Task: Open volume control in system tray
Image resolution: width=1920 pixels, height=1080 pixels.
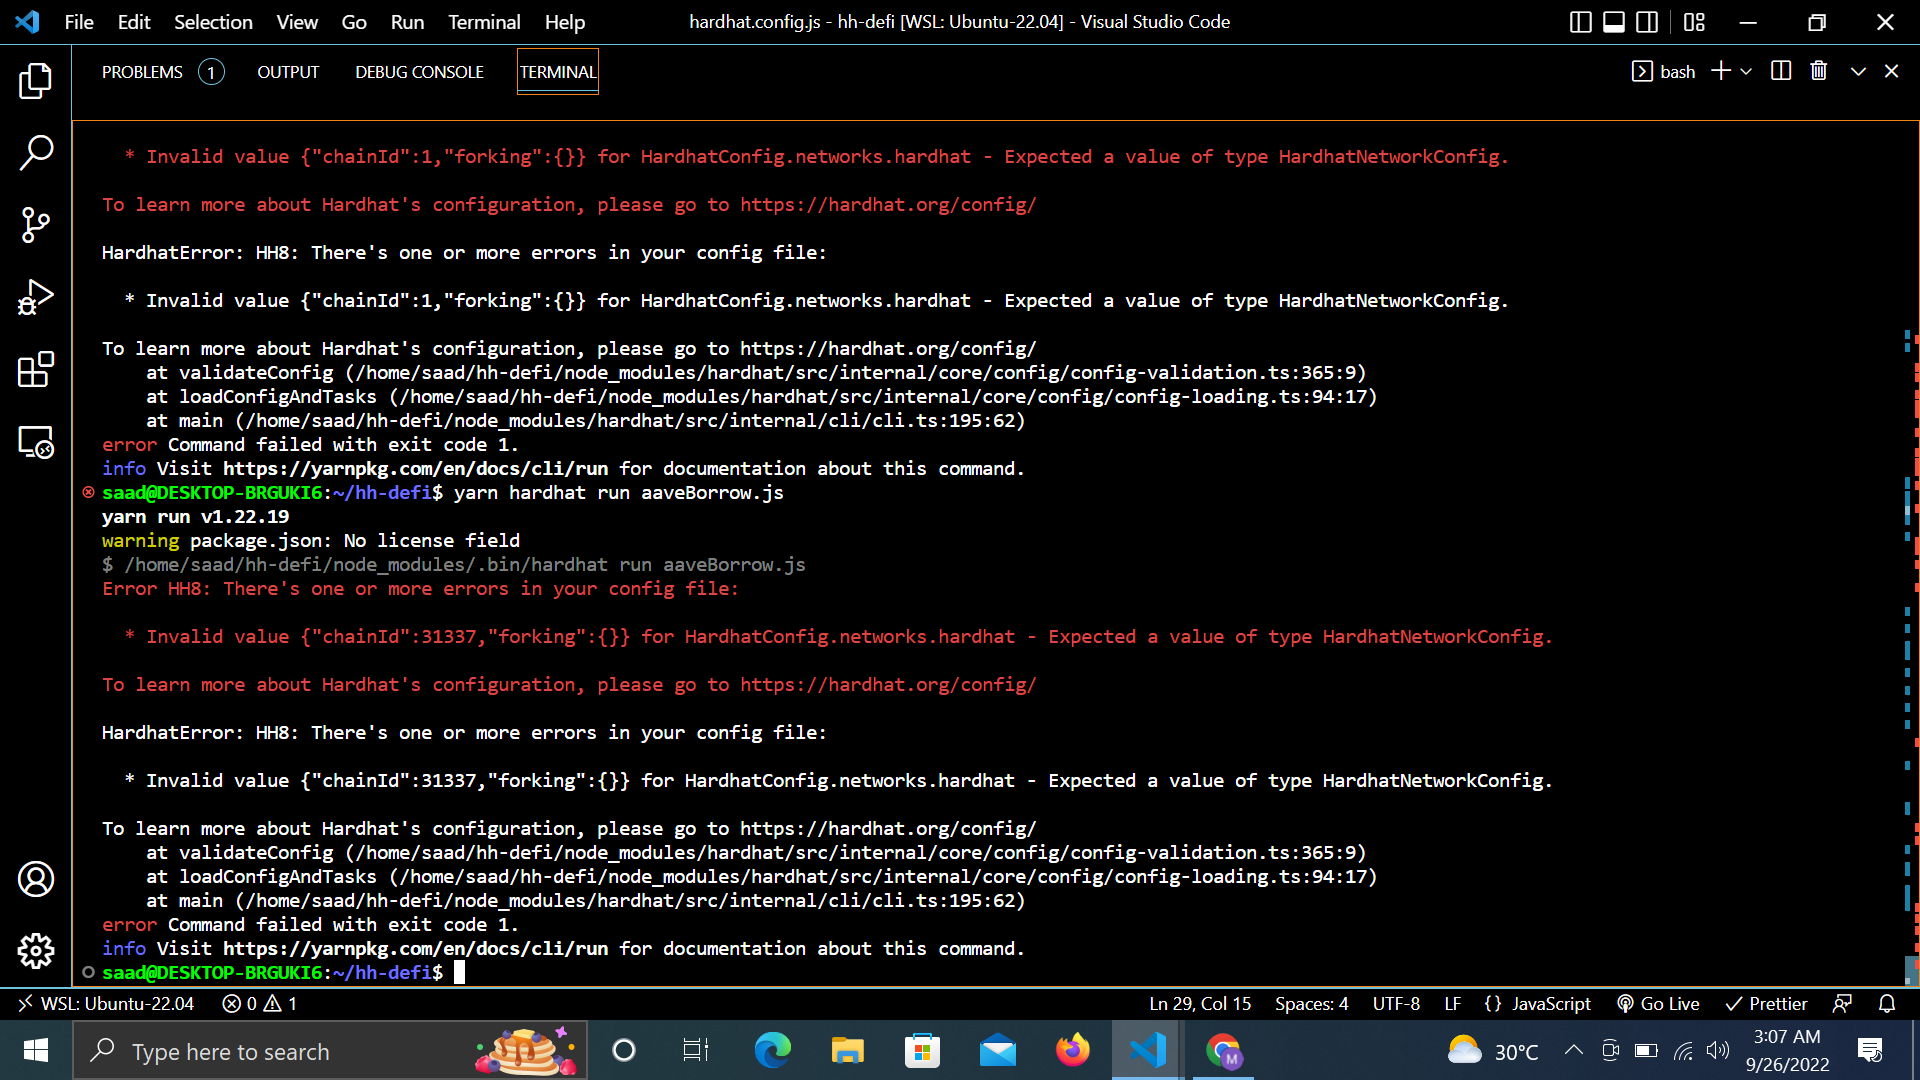Action: (x=1718, y=1050)
